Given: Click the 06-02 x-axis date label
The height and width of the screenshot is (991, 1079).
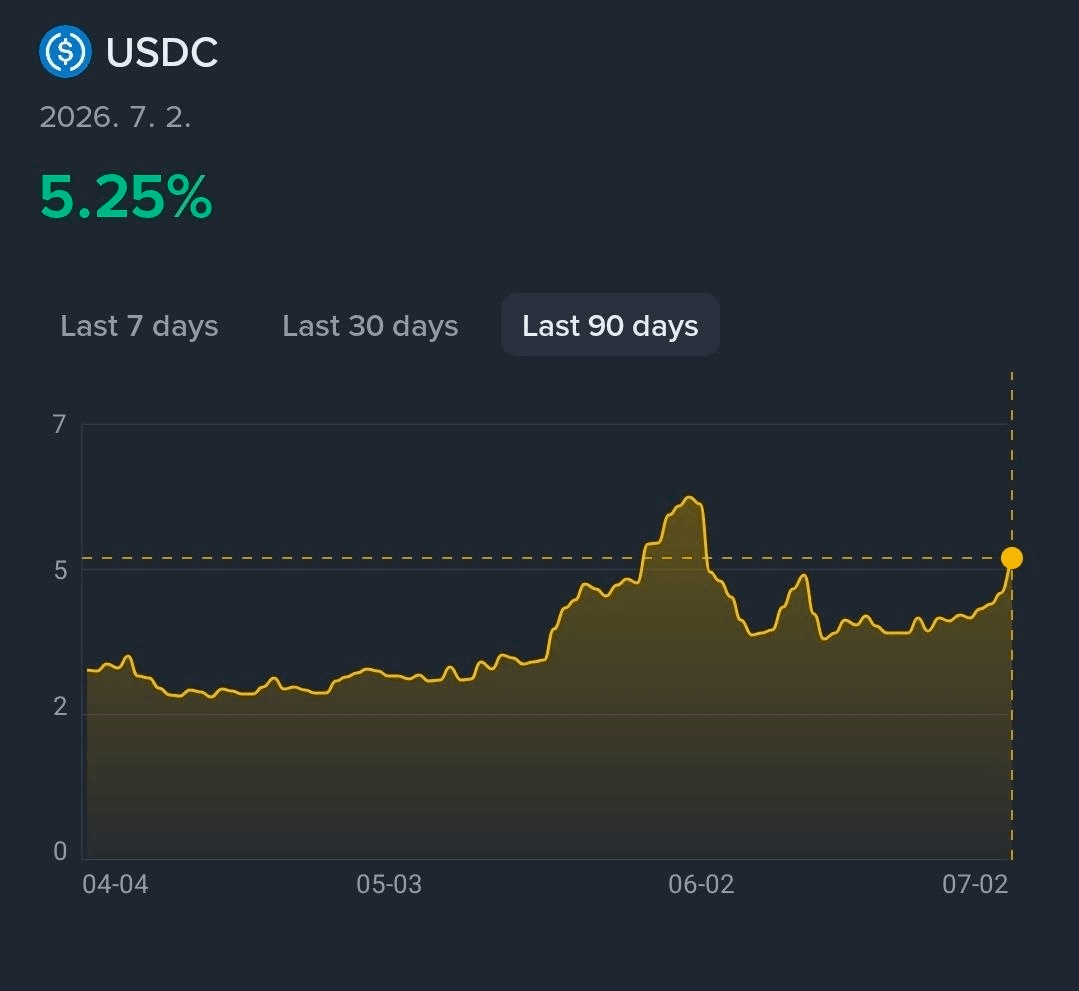Looking at the screenshot, I should [701, 884].
